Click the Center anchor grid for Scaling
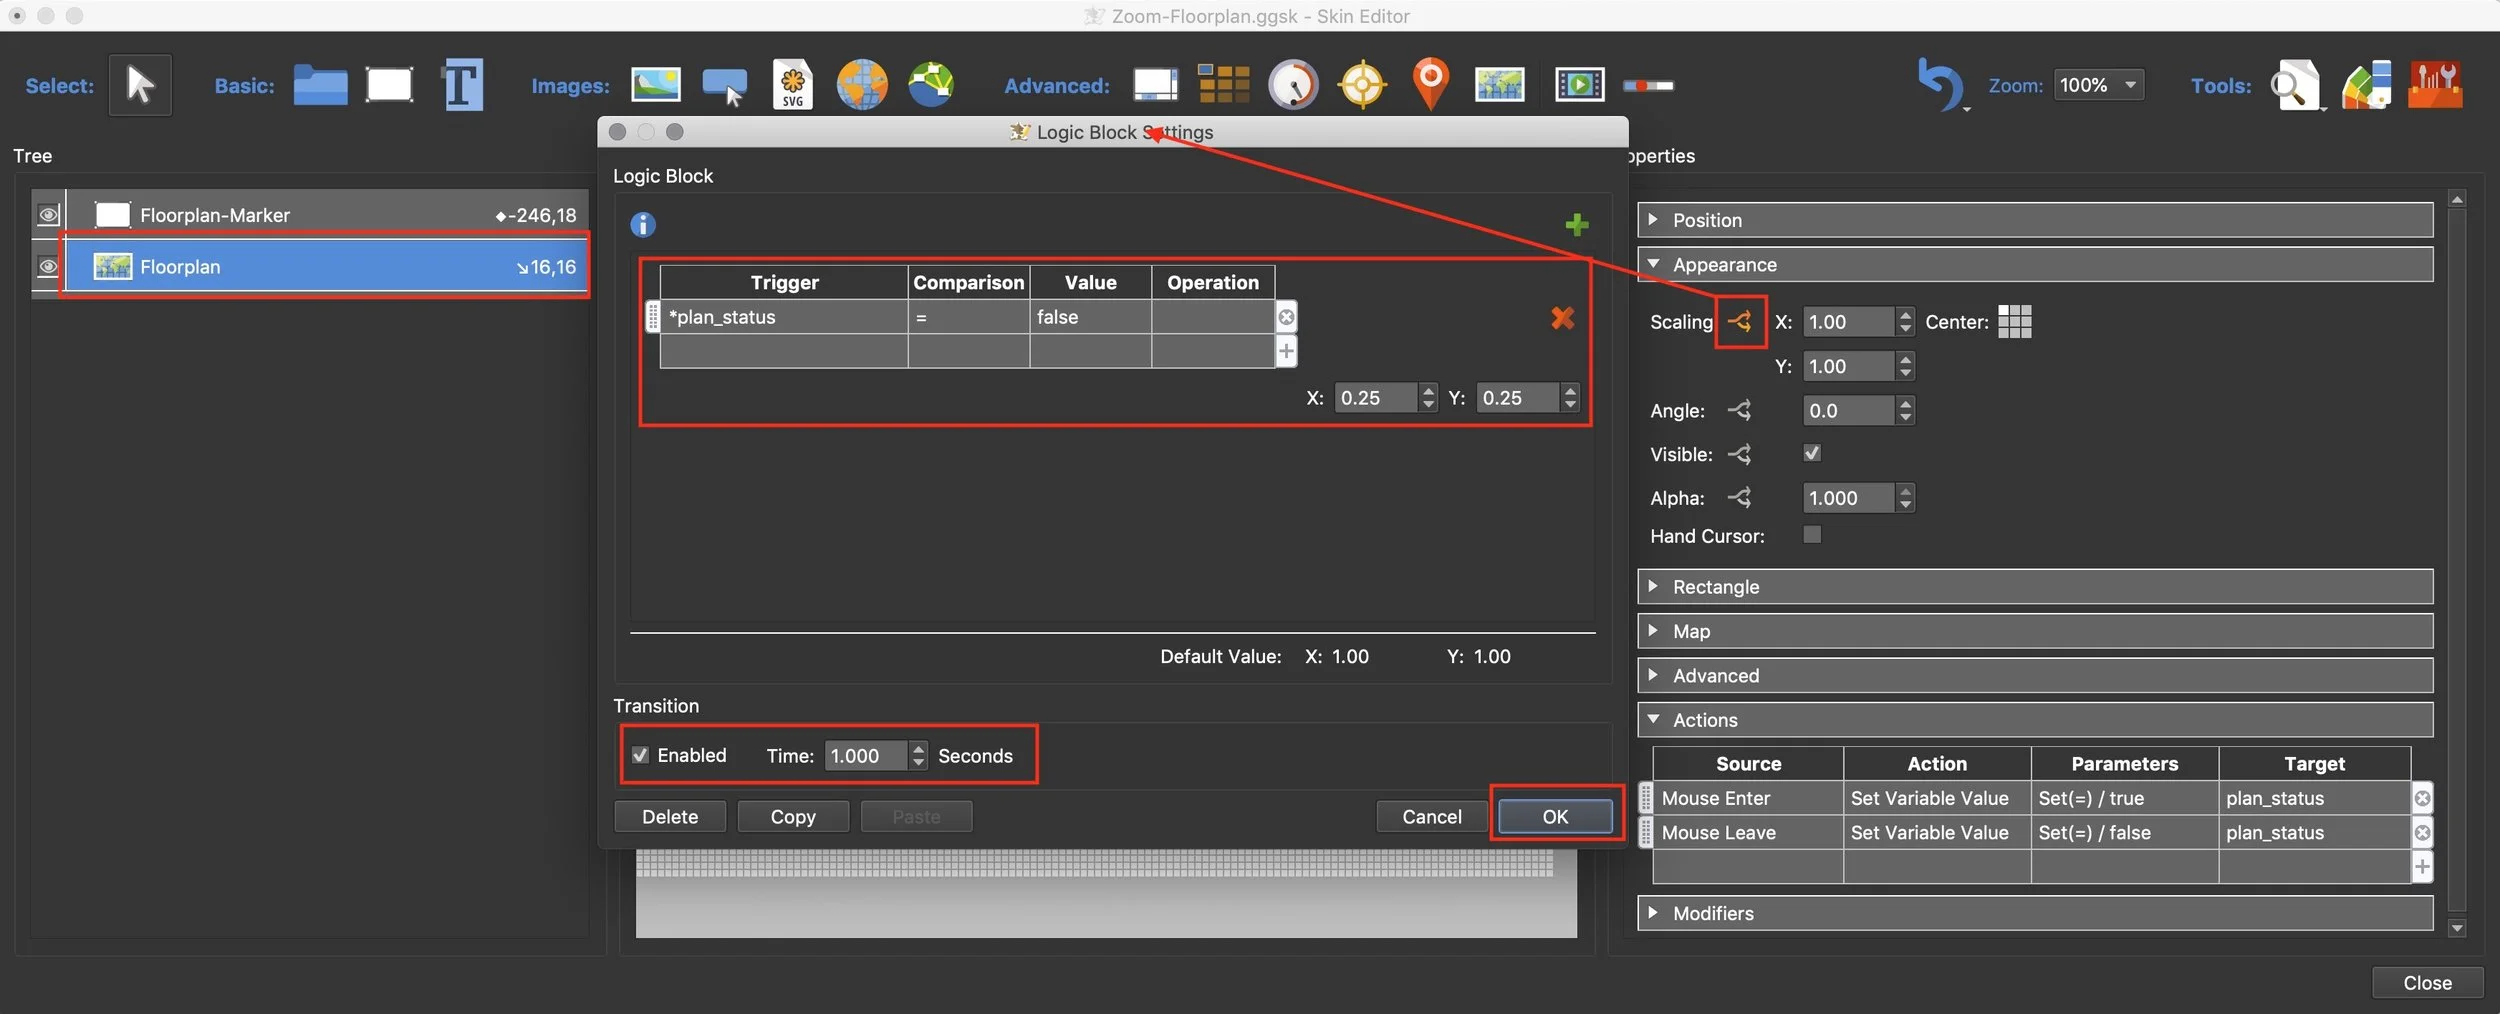This screenshot has width=2500, height=1014. 2014,322
